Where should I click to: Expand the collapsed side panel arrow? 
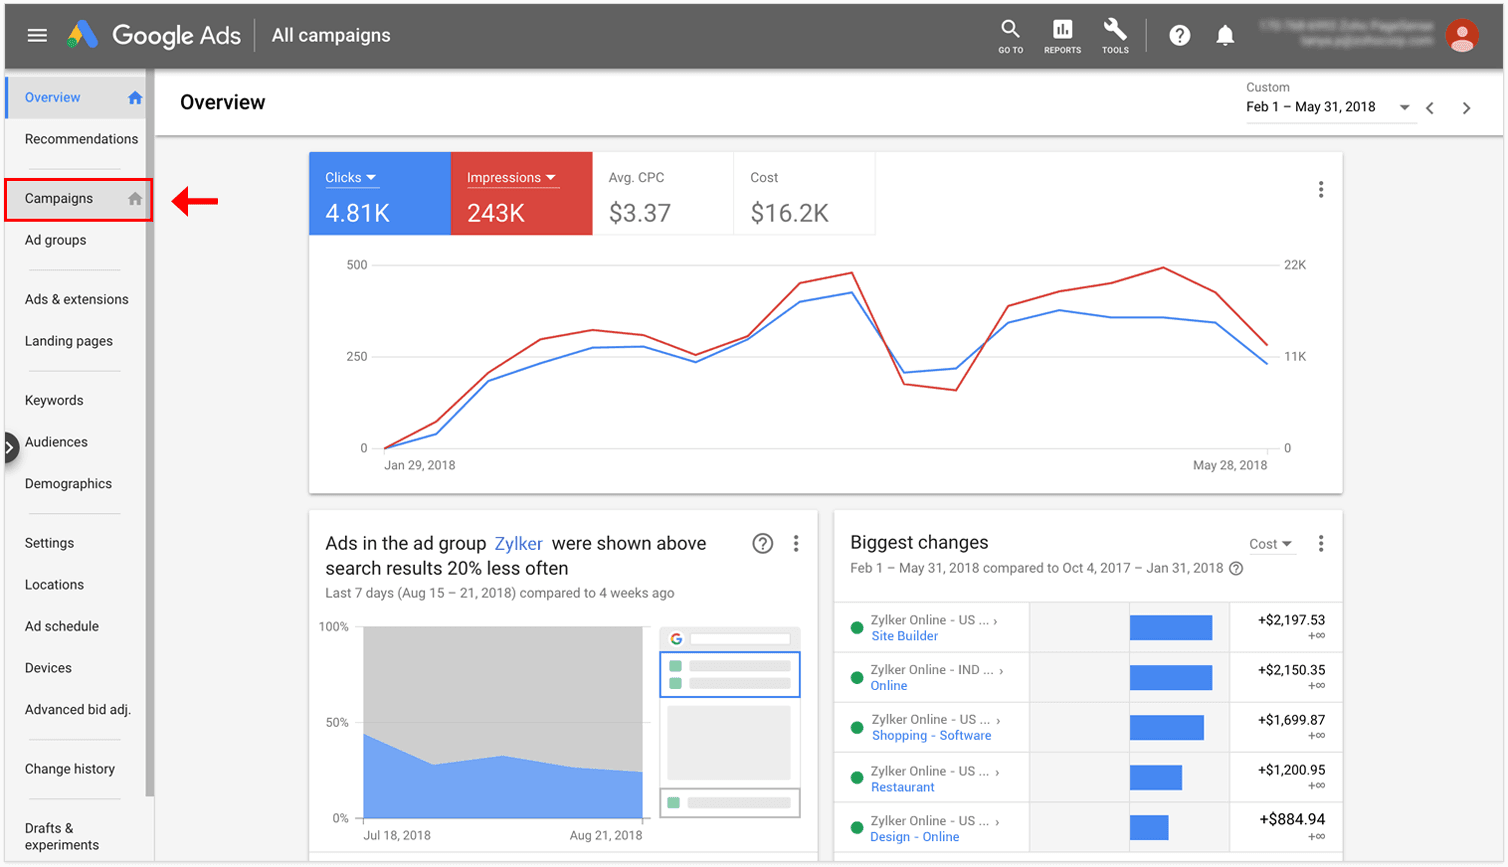click(x=10, y=447)
